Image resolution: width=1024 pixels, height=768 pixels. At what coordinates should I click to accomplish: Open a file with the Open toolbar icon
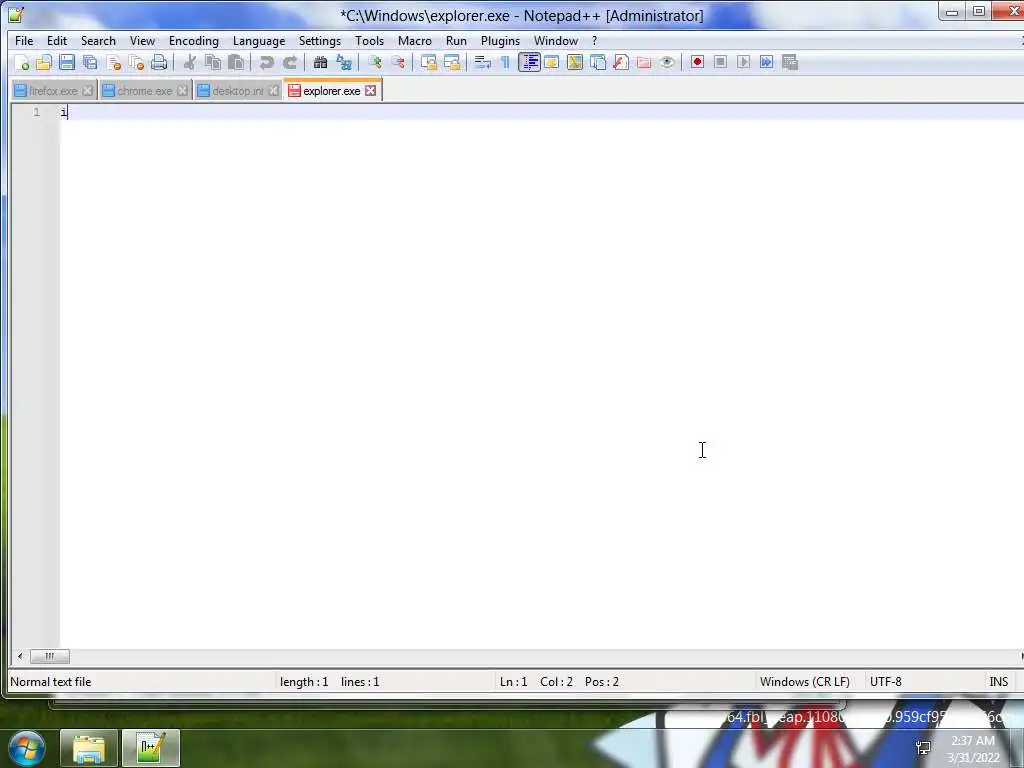(44, 63)
